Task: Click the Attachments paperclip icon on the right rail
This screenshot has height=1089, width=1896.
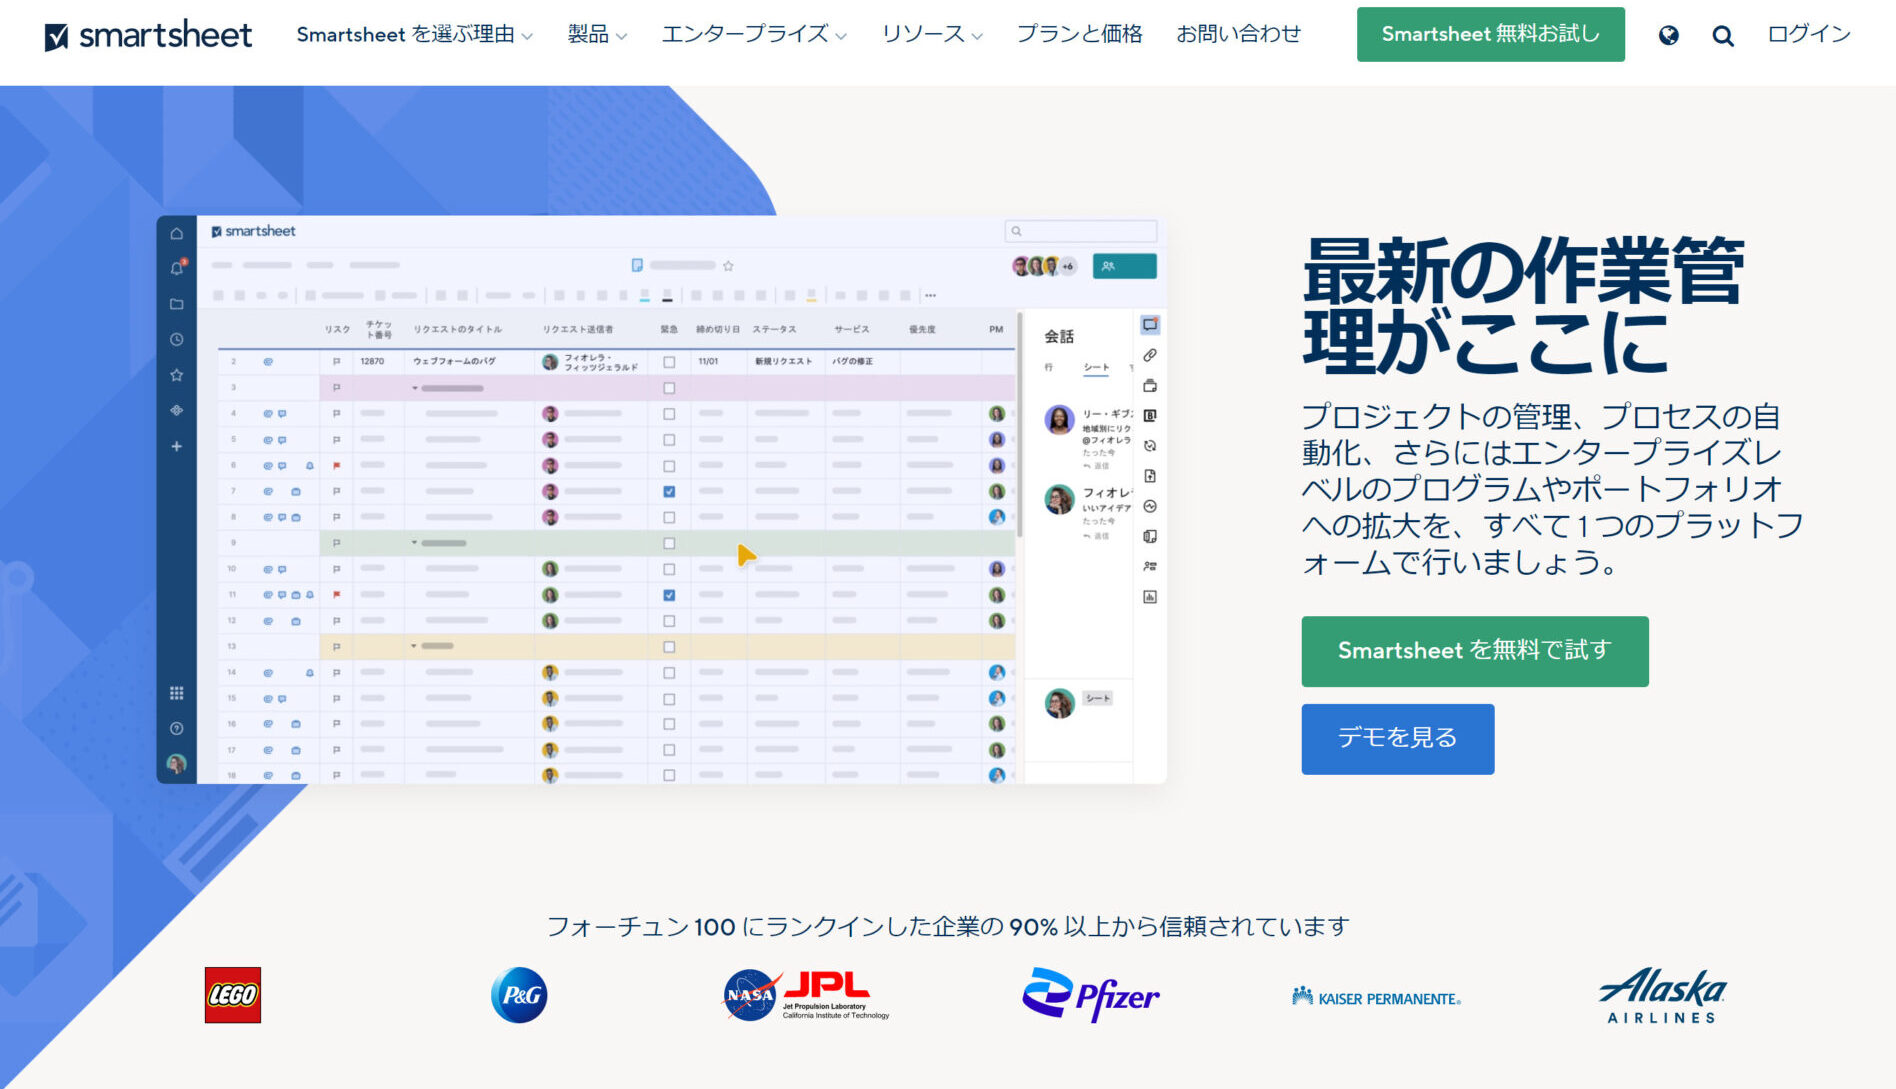Action: pos(1150,355)
